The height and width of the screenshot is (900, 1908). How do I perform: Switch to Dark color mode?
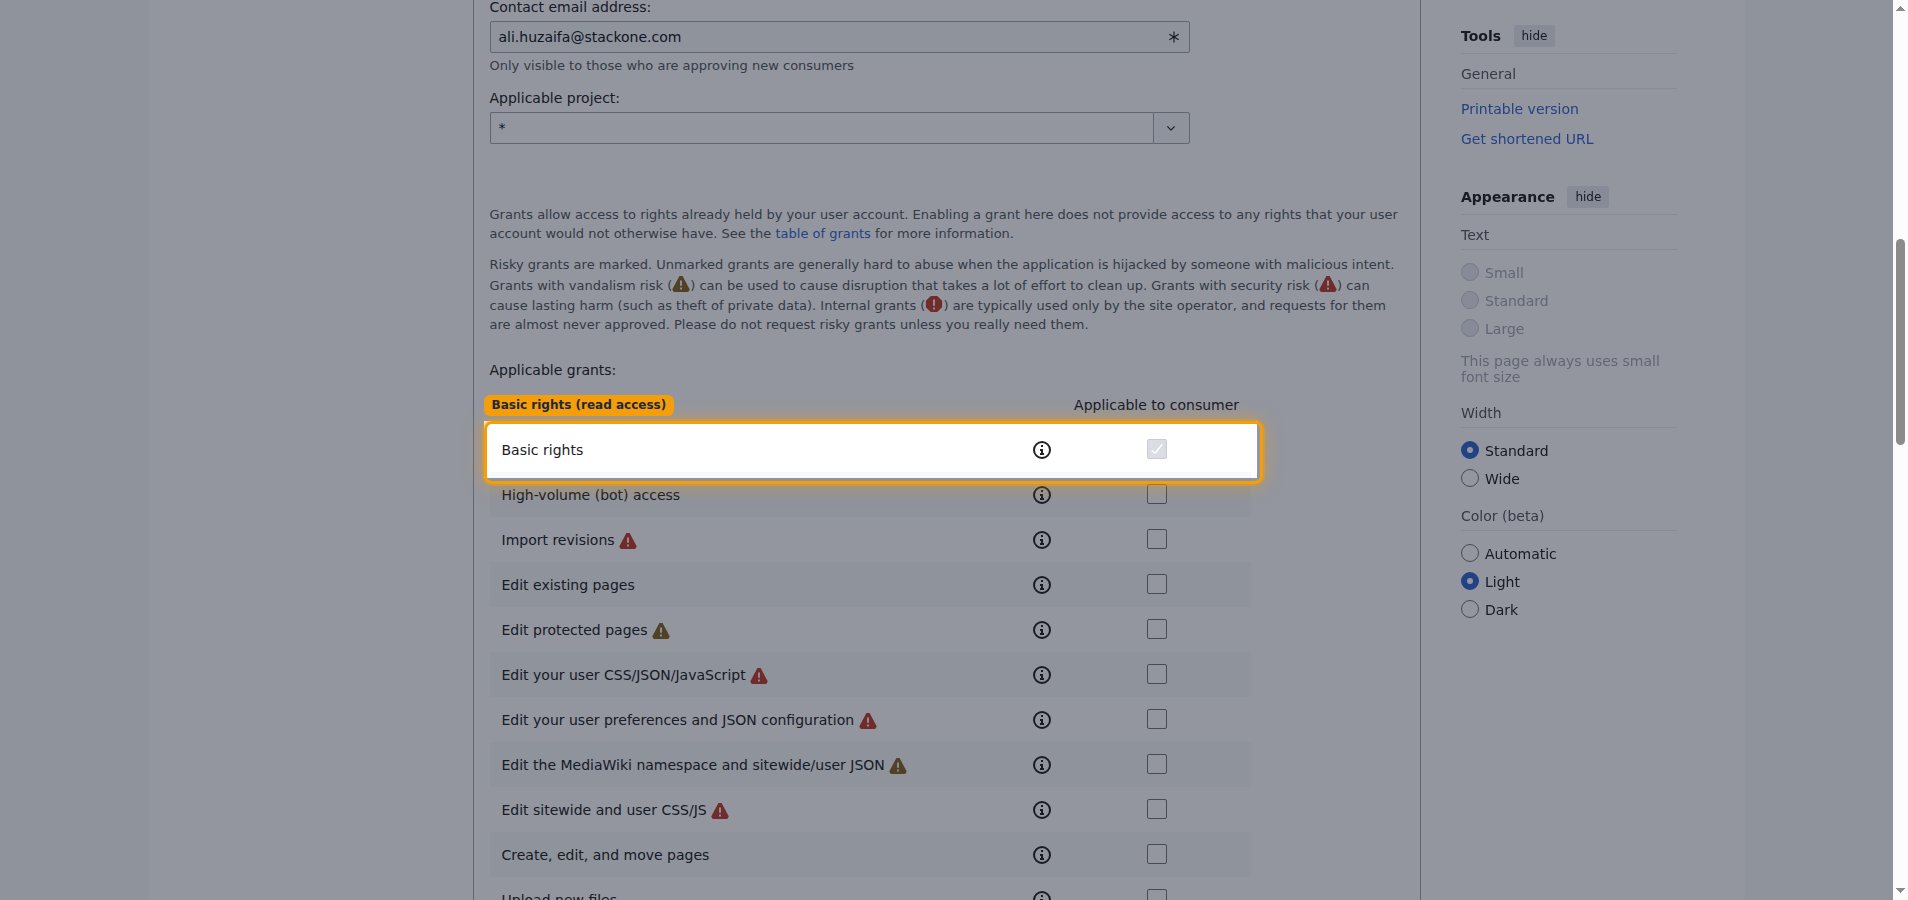tap(1470, 609)
